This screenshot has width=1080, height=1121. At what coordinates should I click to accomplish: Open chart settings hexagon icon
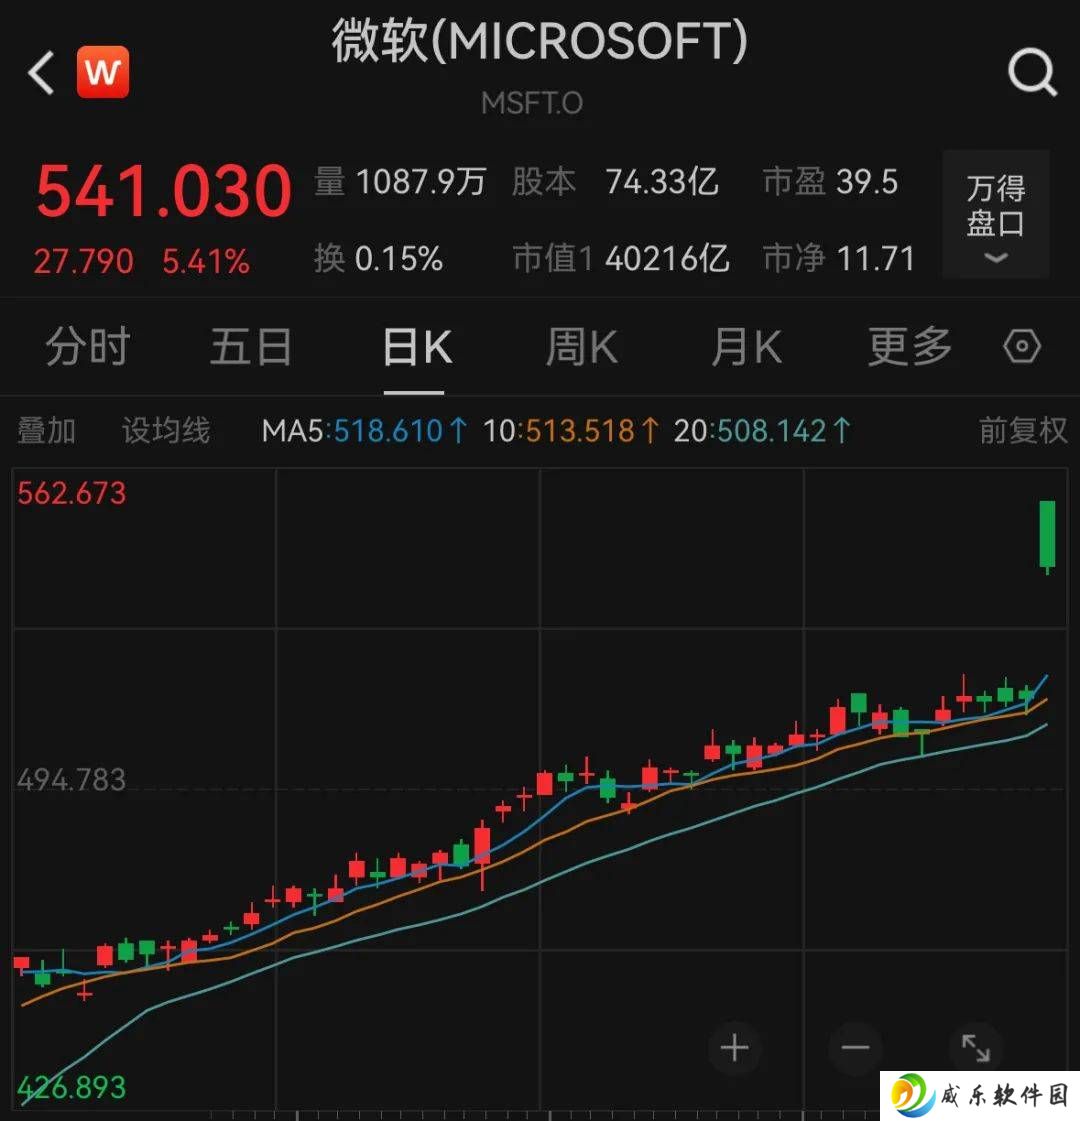(1021, 347)
